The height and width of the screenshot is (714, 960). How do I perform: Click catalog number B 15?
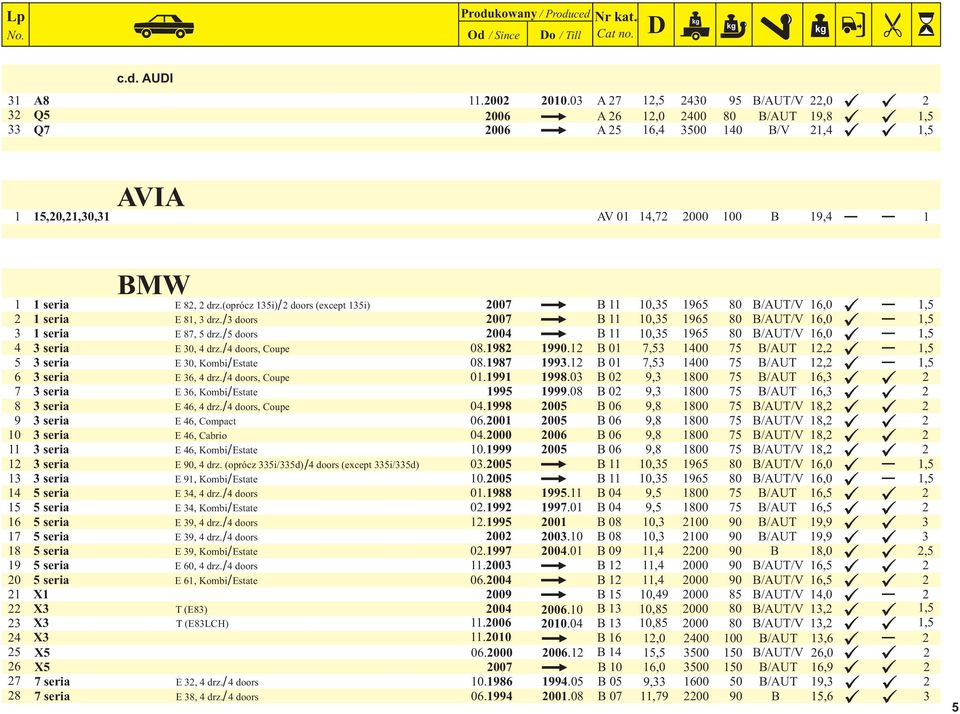click(609, 595)
